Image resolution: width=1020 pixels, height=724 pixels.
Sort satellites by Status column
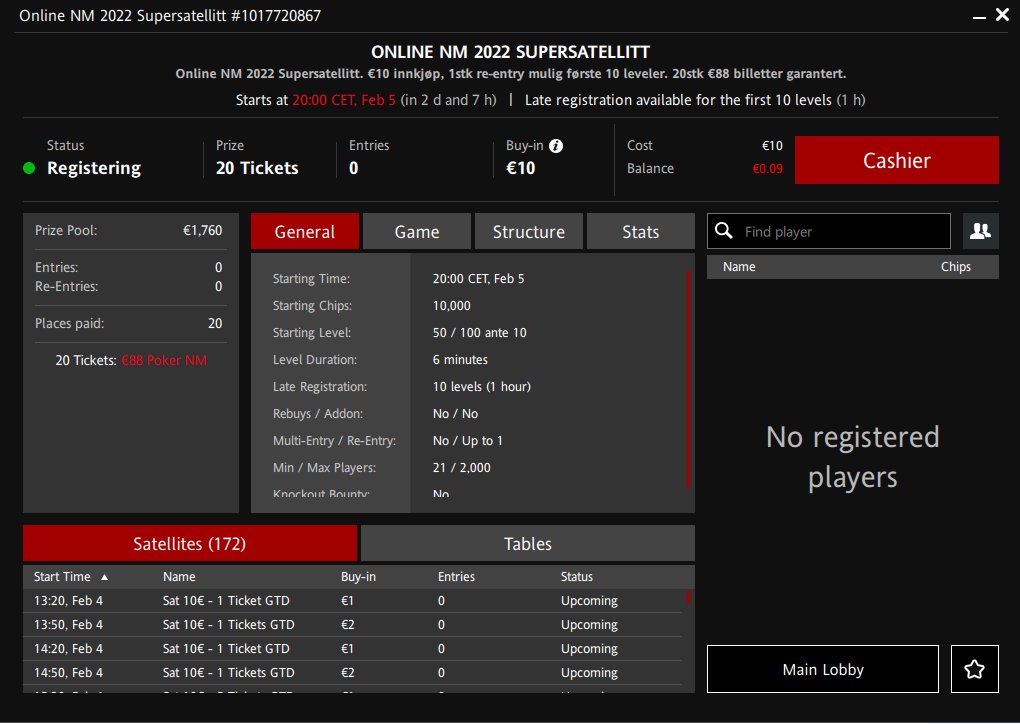pyautogui.click(x=576, y=576)
